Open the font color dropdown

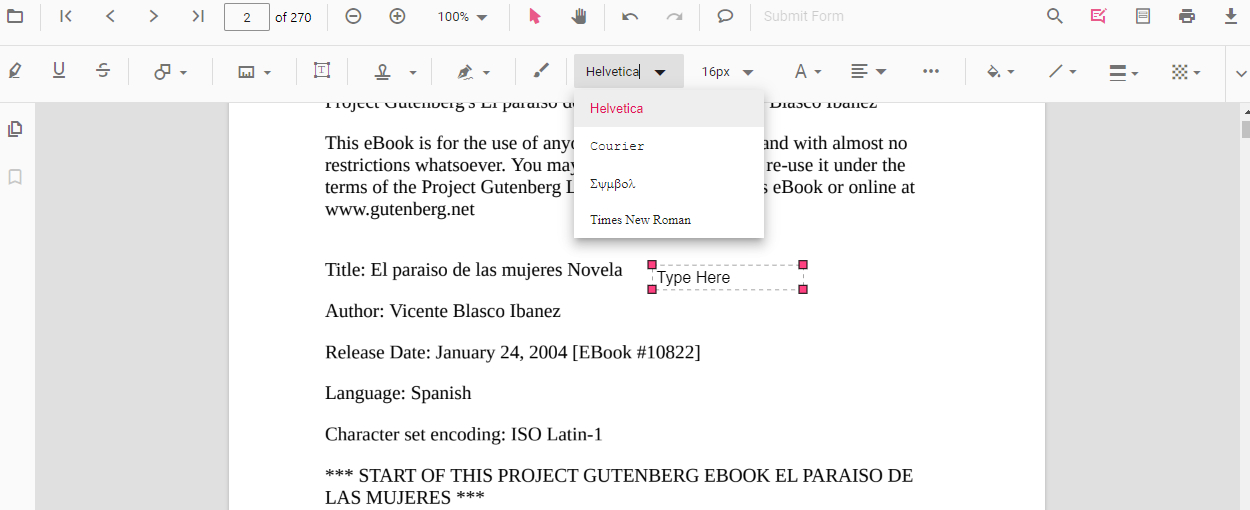(807, 72)
